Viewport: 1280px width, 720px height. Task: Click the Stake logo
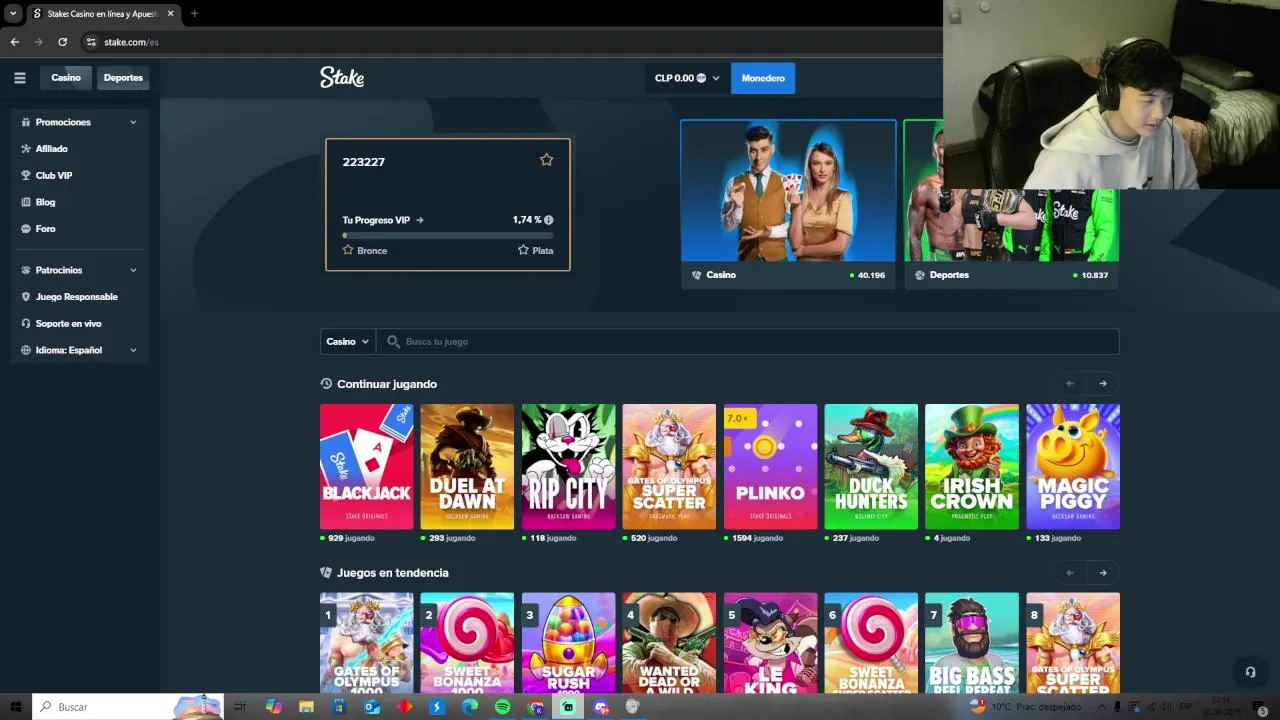click(342, 77)
